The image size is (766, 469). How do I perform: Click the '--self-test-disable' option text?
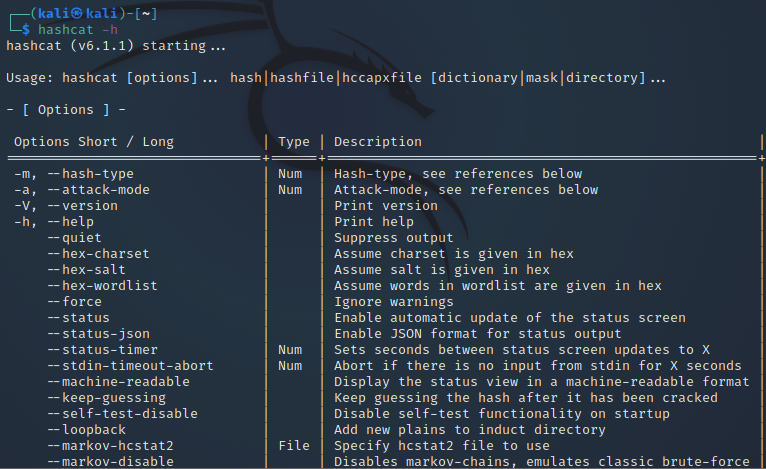click(x=122, y=414)
